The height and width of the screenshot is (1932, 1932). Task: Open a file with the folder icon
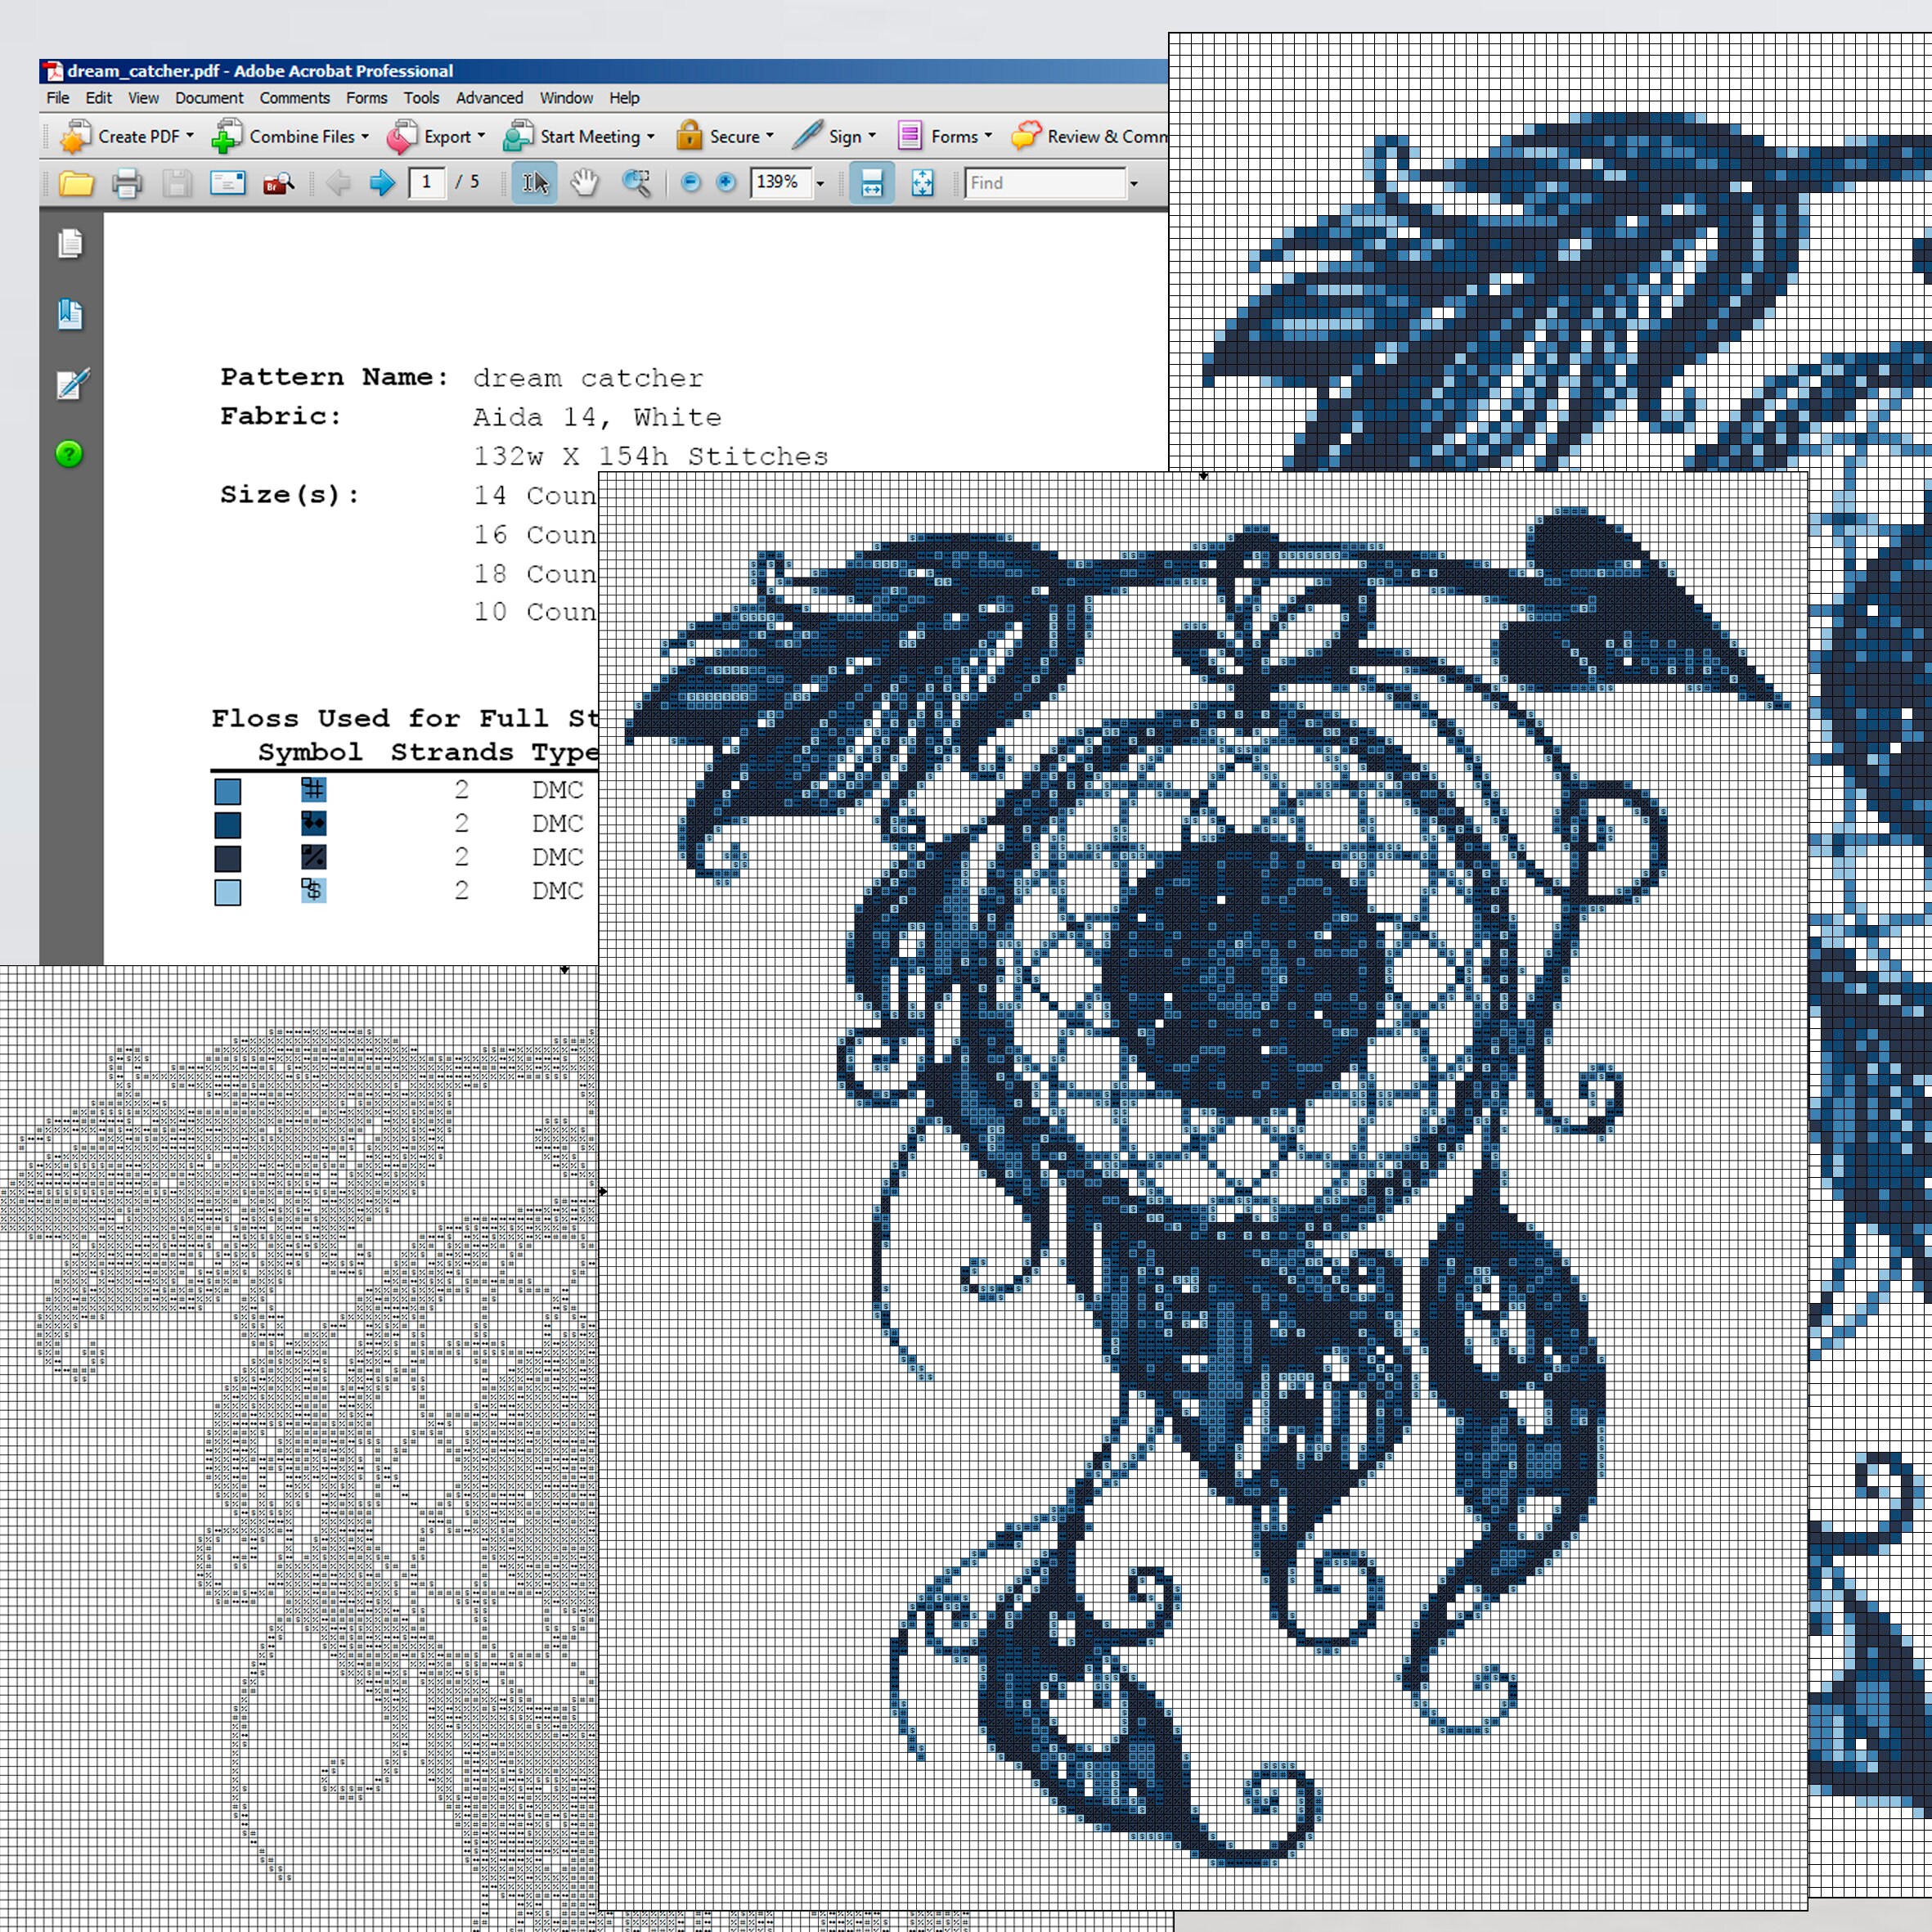(76, 183)
